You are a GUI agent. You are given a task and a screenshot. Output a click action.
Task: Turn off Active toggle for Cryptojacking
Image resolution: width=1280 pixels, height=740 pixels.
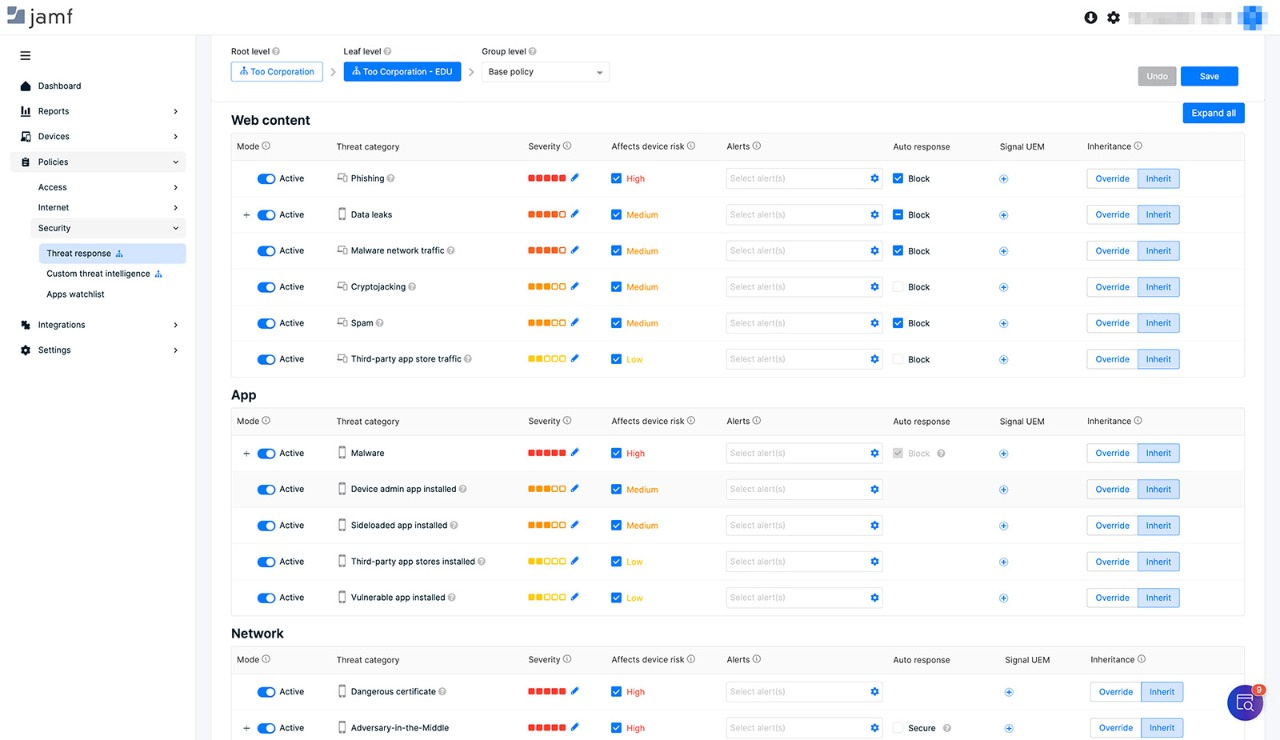pyautogui.click(x=266, y=287)
